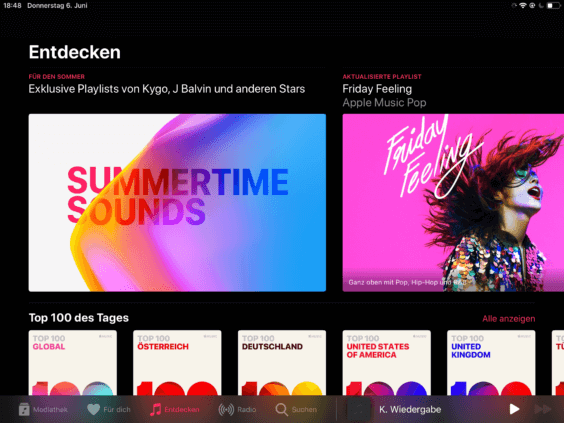This screenshot has height=423, width=564.
Task: Tap the battery indicator in status bar
Action: pos(553,5)
